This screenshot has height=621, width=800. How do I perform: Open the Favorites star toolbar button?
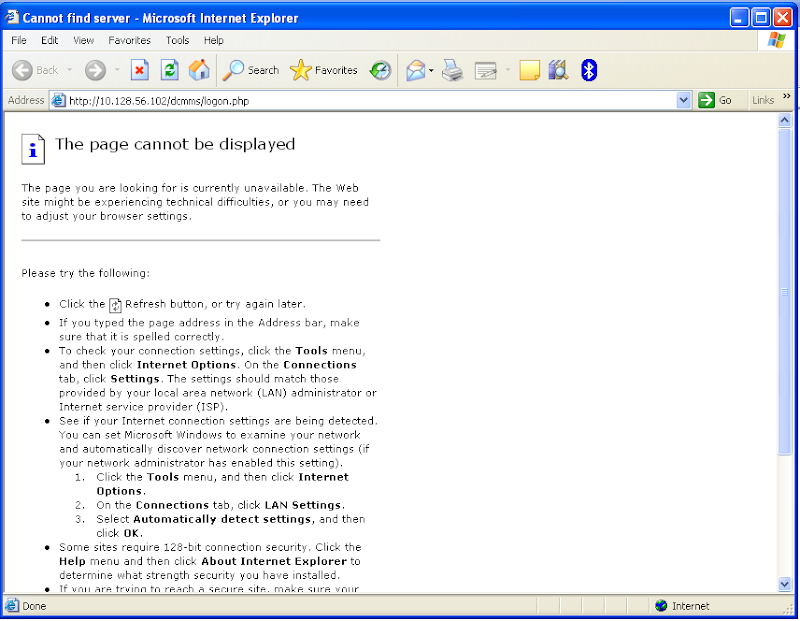(x=323, y=70)
